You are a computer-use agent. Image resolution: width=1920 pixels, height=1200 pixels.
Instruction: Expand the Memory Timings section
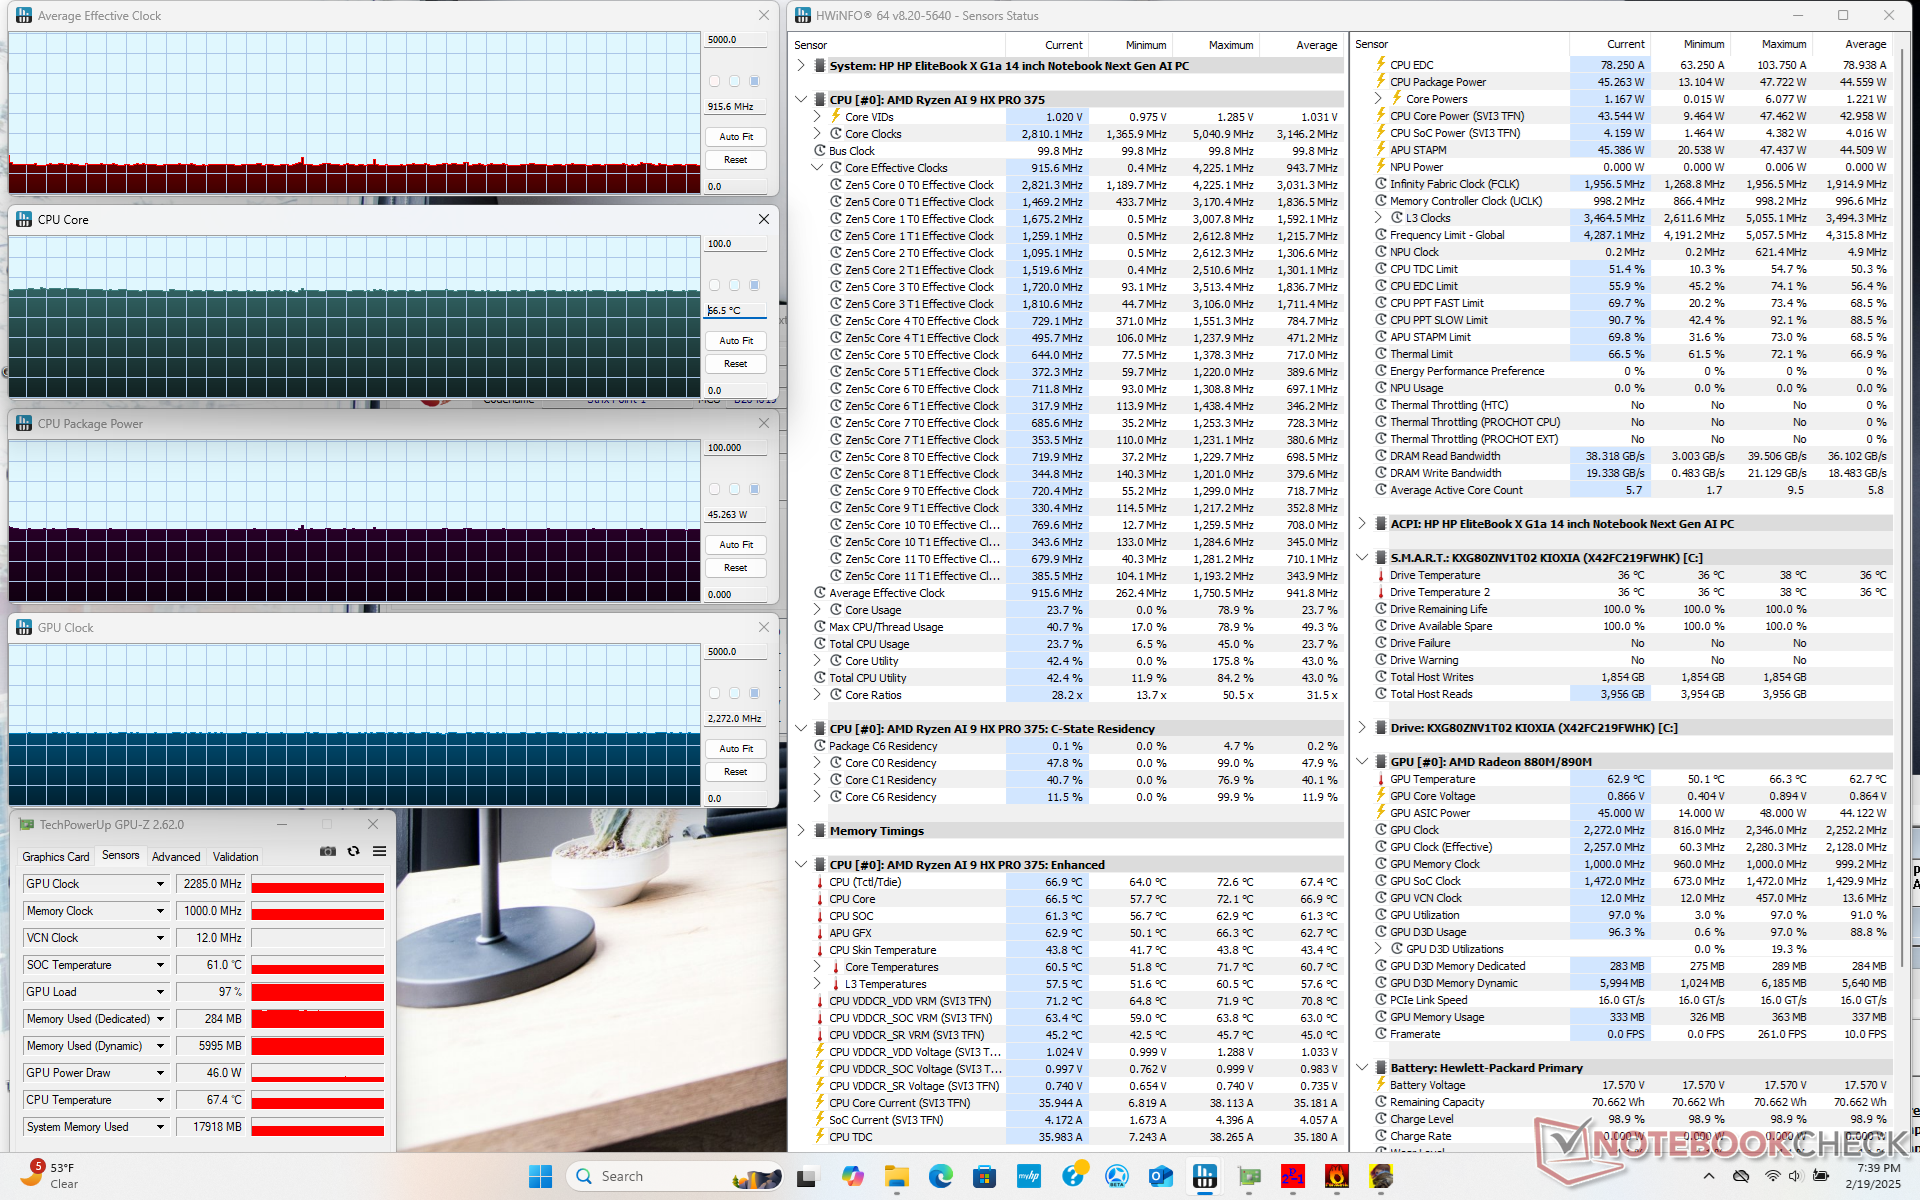(x=801, y=831)
